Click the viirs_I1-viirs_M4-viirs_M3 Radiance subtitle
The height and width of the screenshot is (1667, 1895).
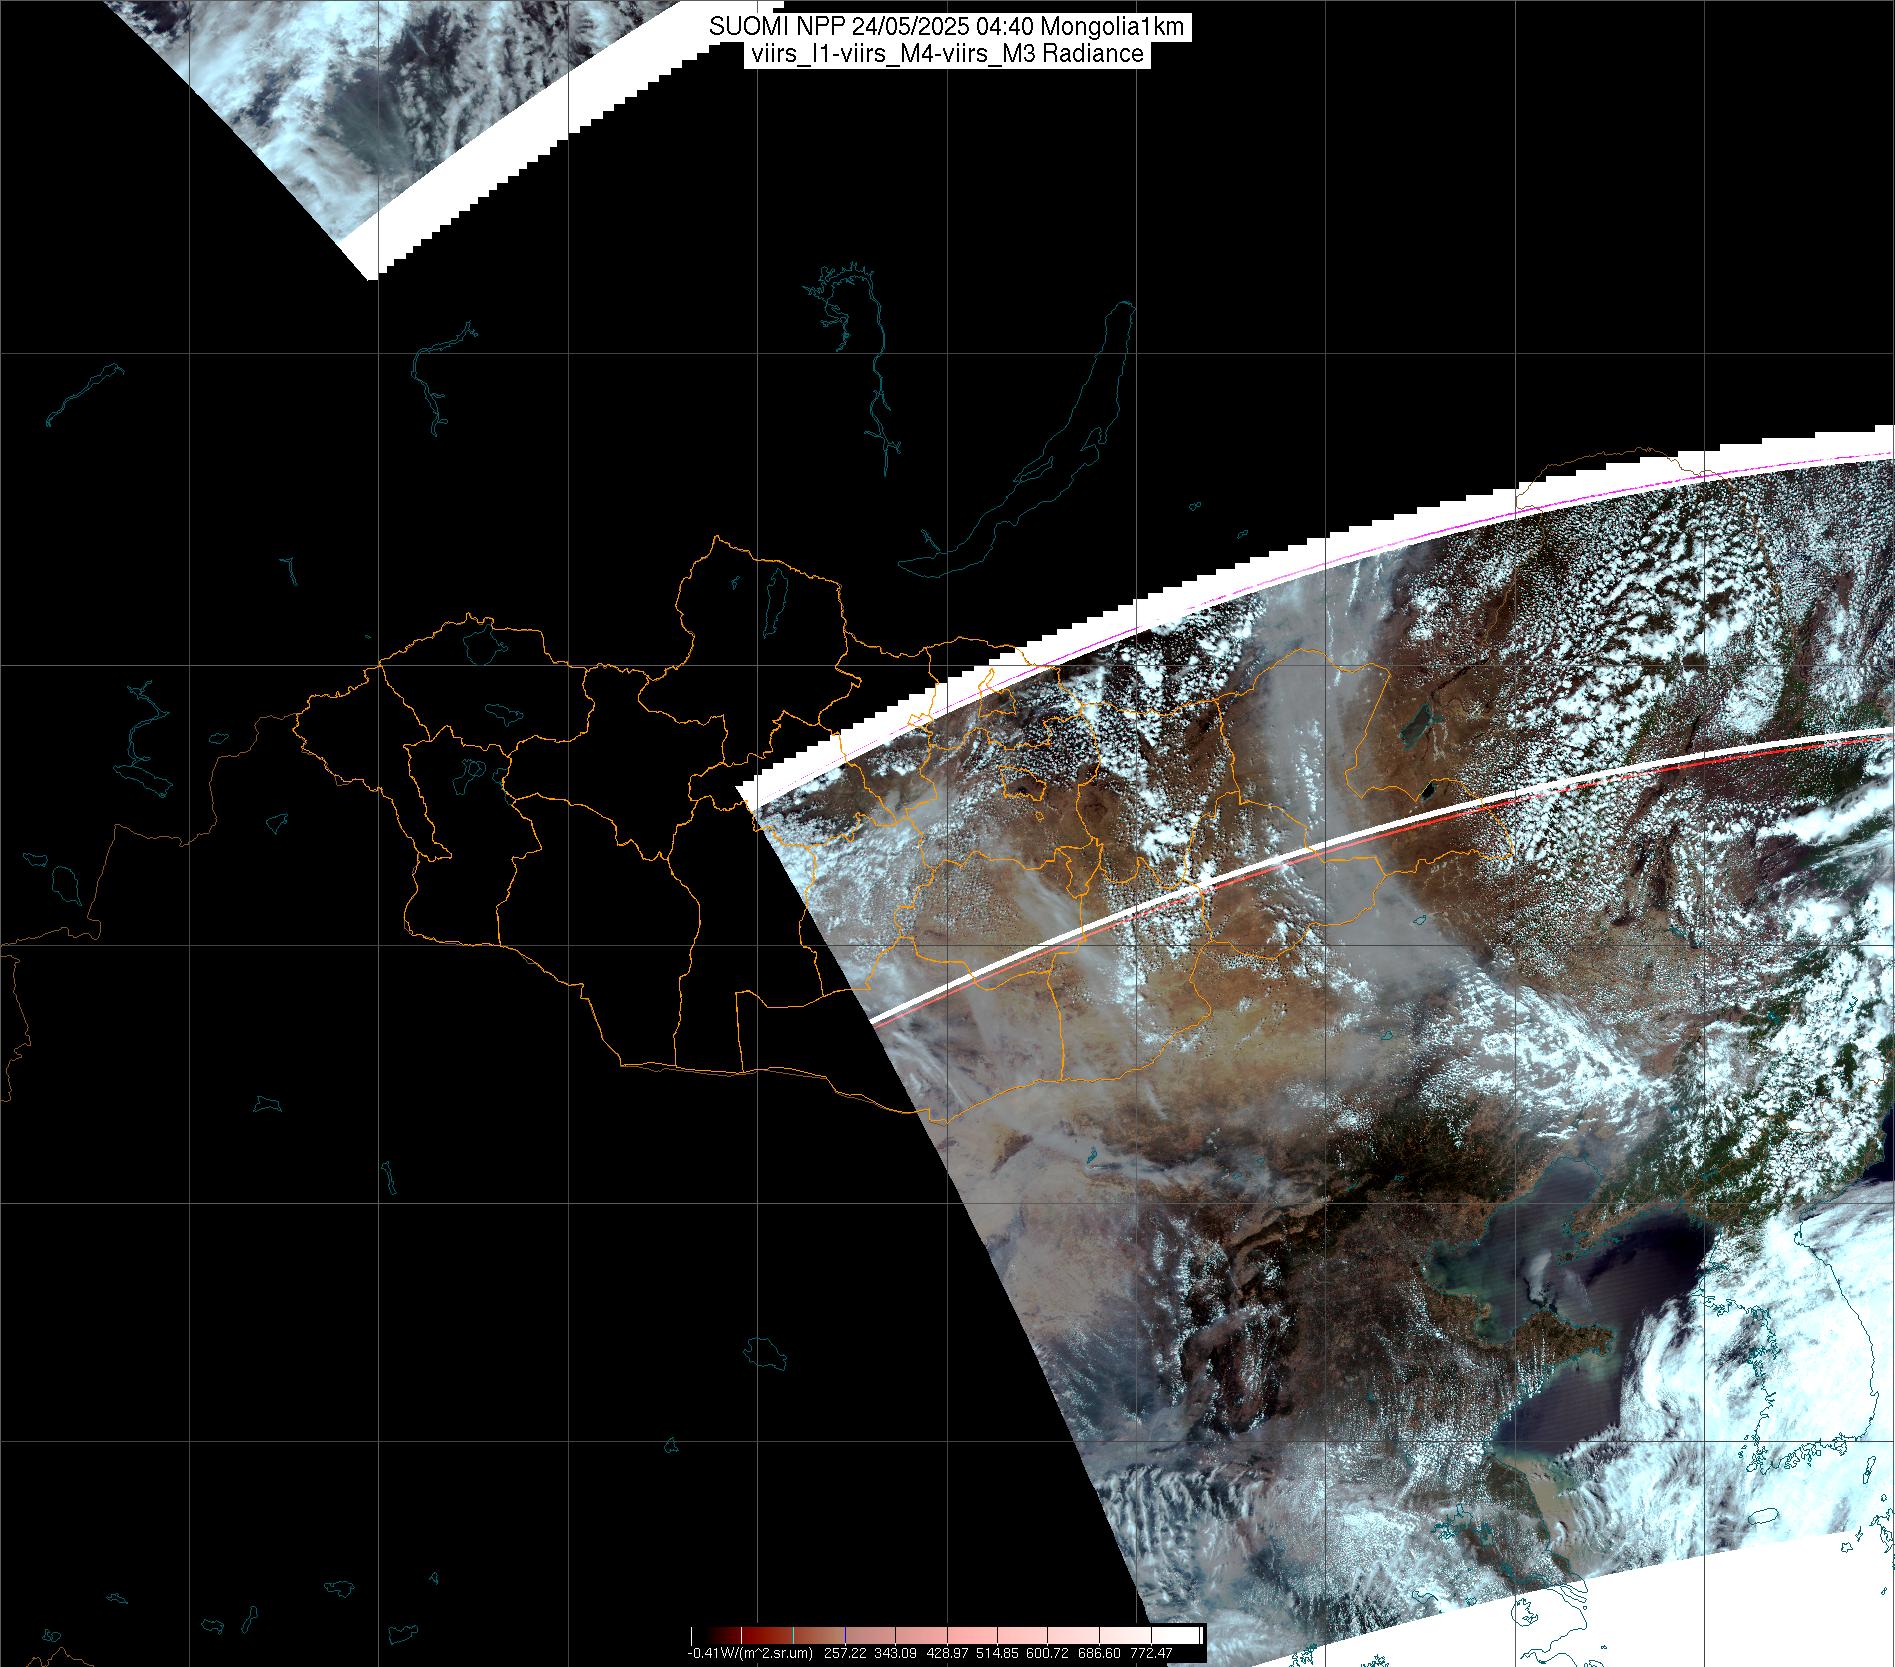946,54
